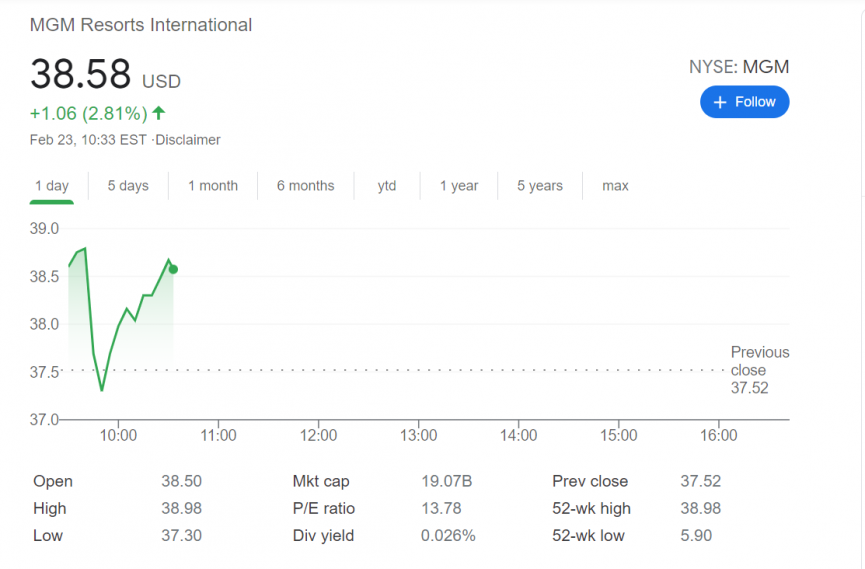Click the 13:00 time axis label
This screenshot has height=569, width=865.
click(x=418, y=435)
